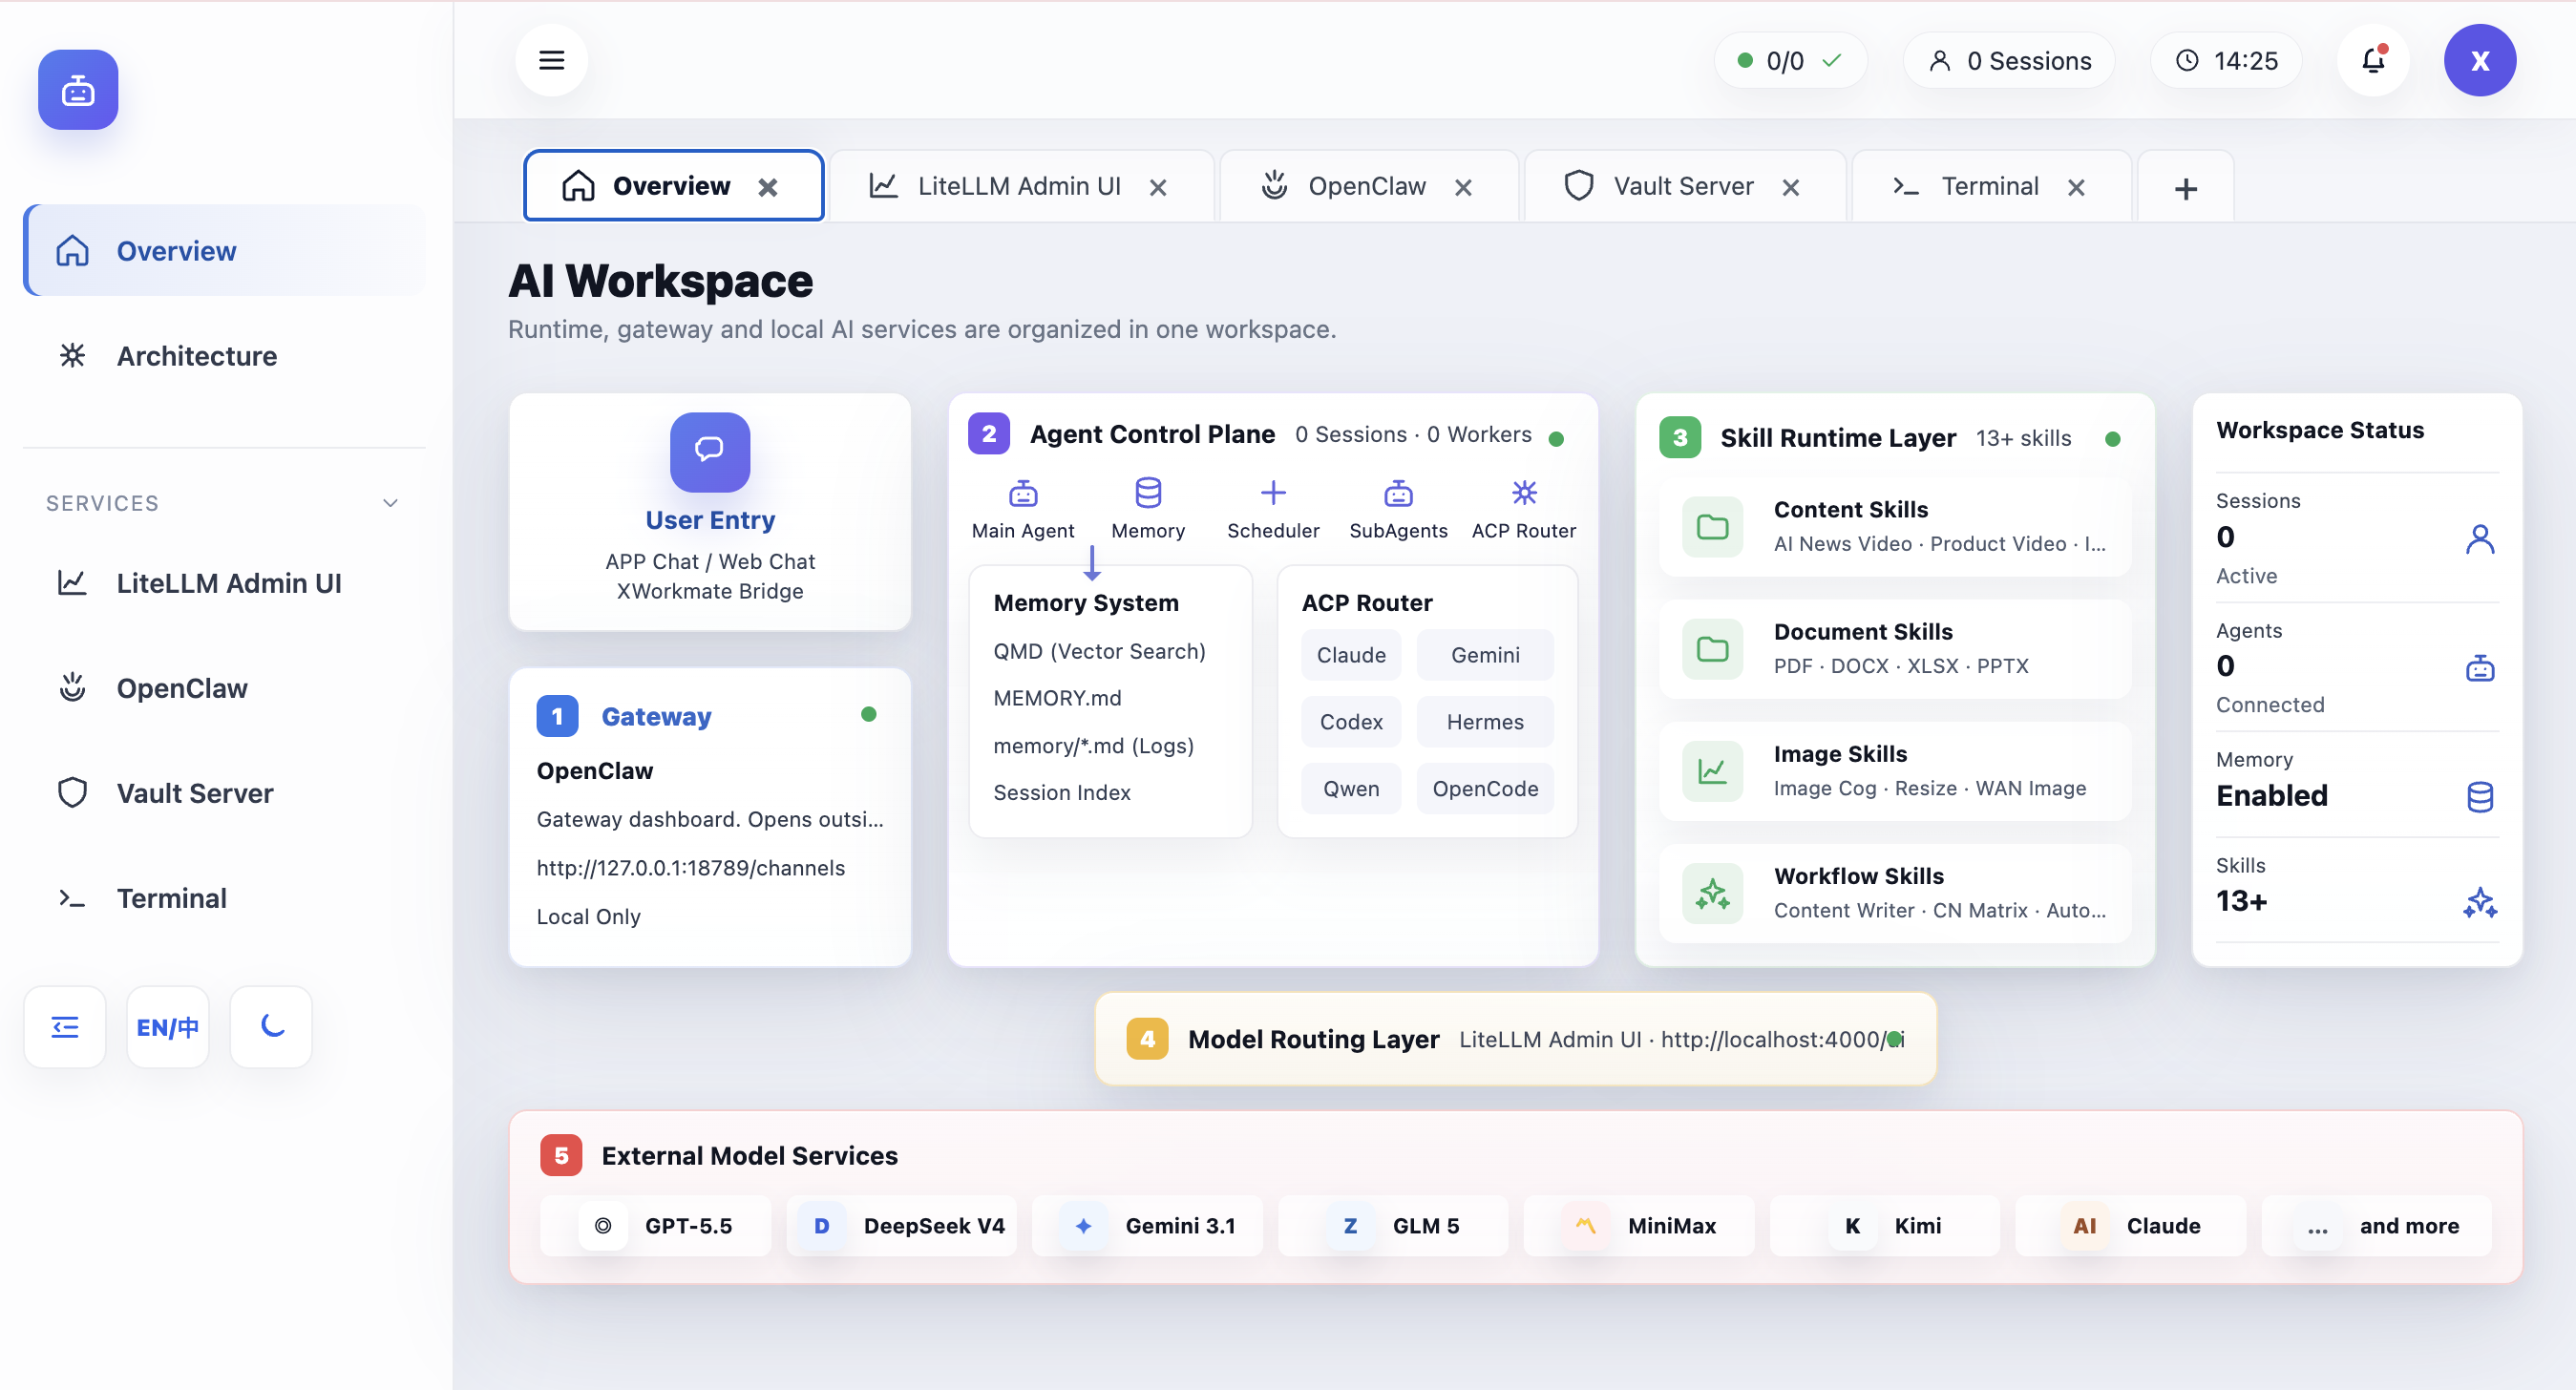Click the Memory database icon in Workspace Status
The width and height of the screenshot is (2576, 1390).
pyautogui.click(x=2479, y=797)
